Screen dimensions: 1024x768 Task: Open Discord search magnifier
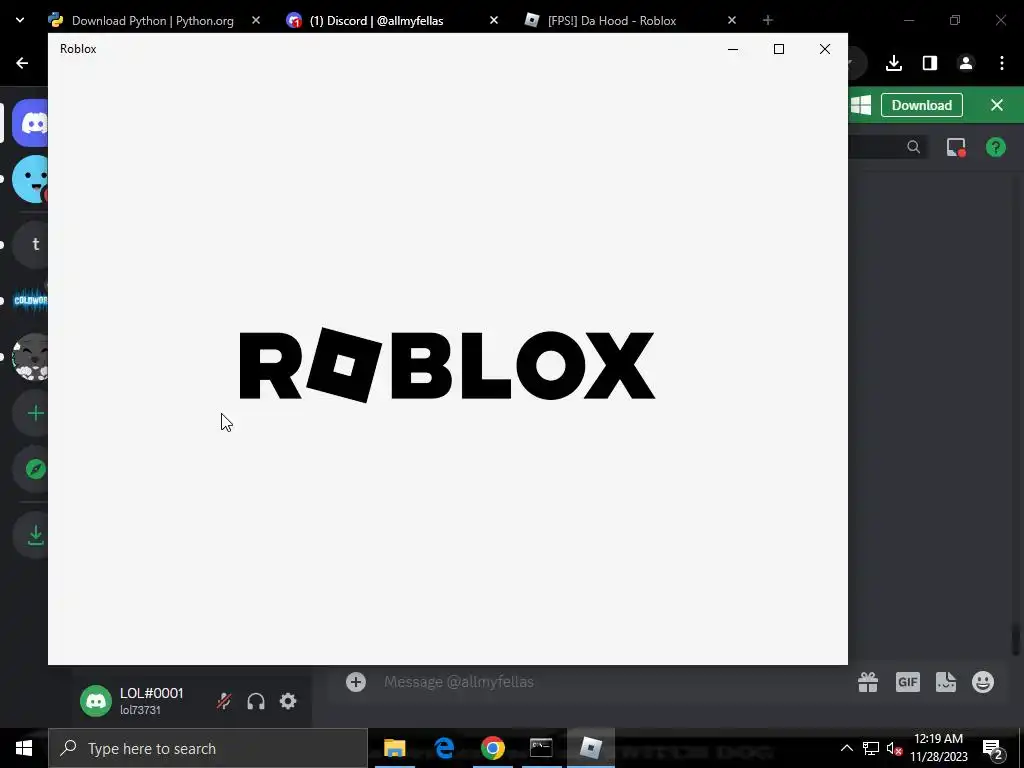pos(914,147)
